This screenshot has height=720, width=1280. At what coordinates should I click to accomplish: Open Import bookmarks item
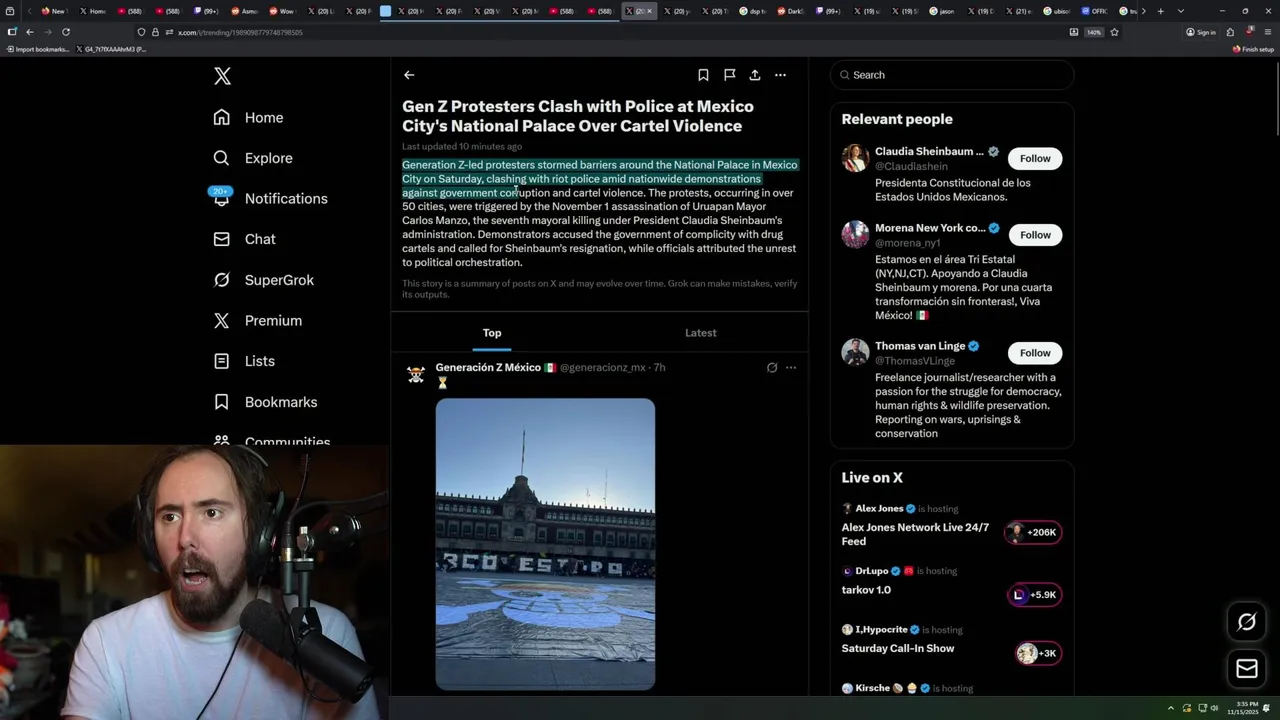pos(38,49)
